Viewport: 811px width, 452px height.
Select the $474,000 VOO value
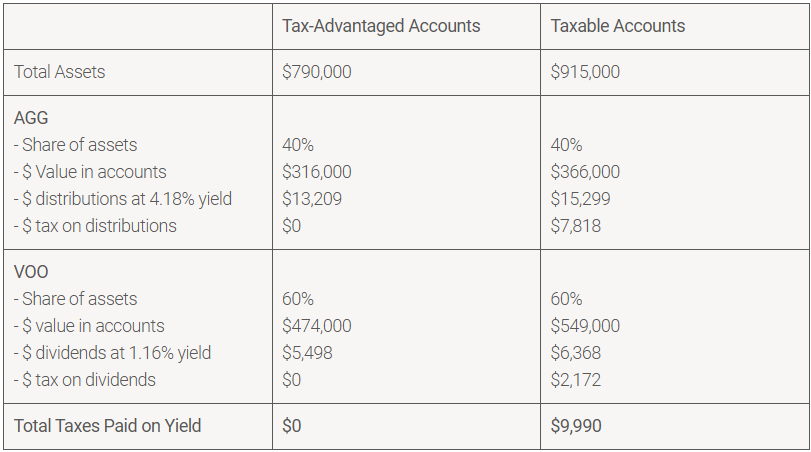pos(317,326)
